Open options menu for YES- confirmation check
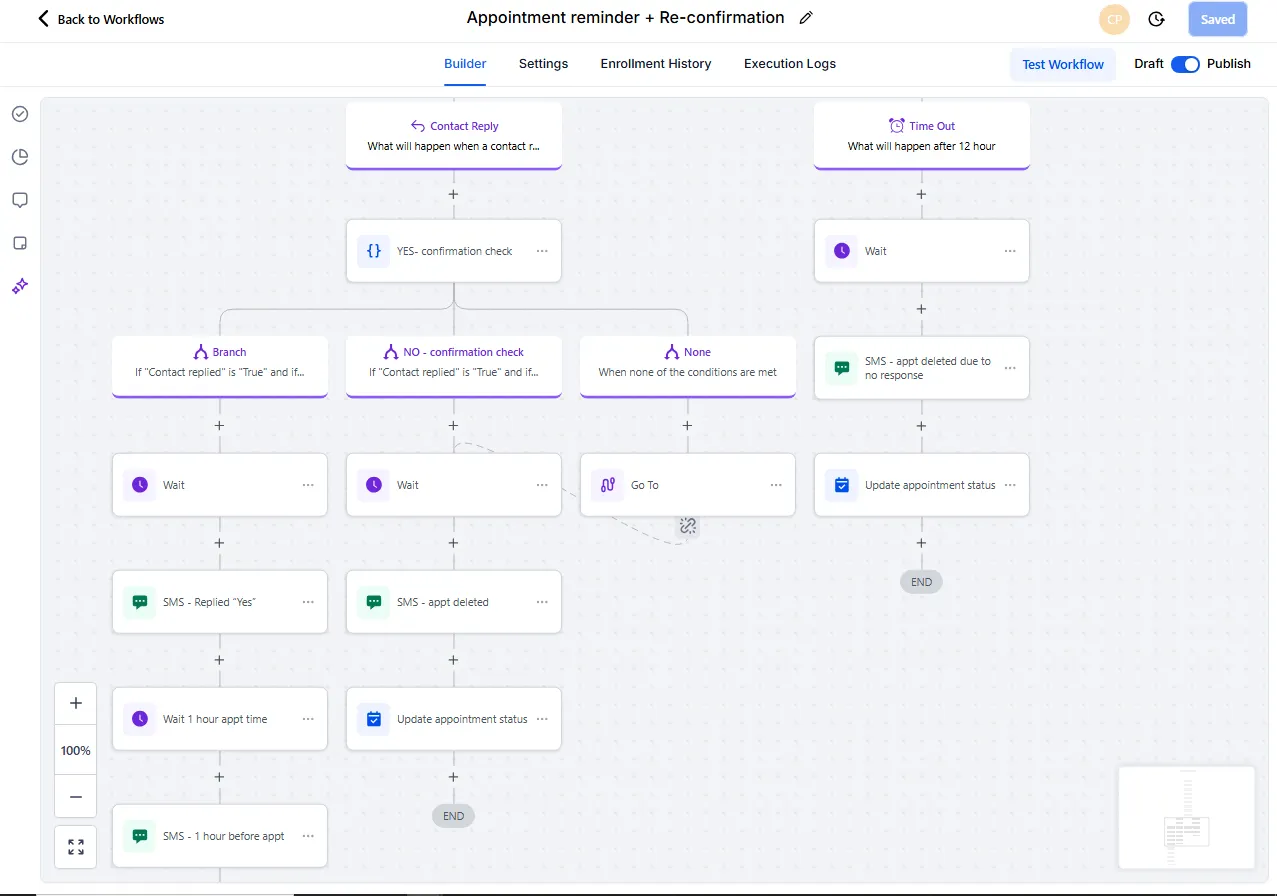Viewport: 1277px width, 896px height. point(542,251)
